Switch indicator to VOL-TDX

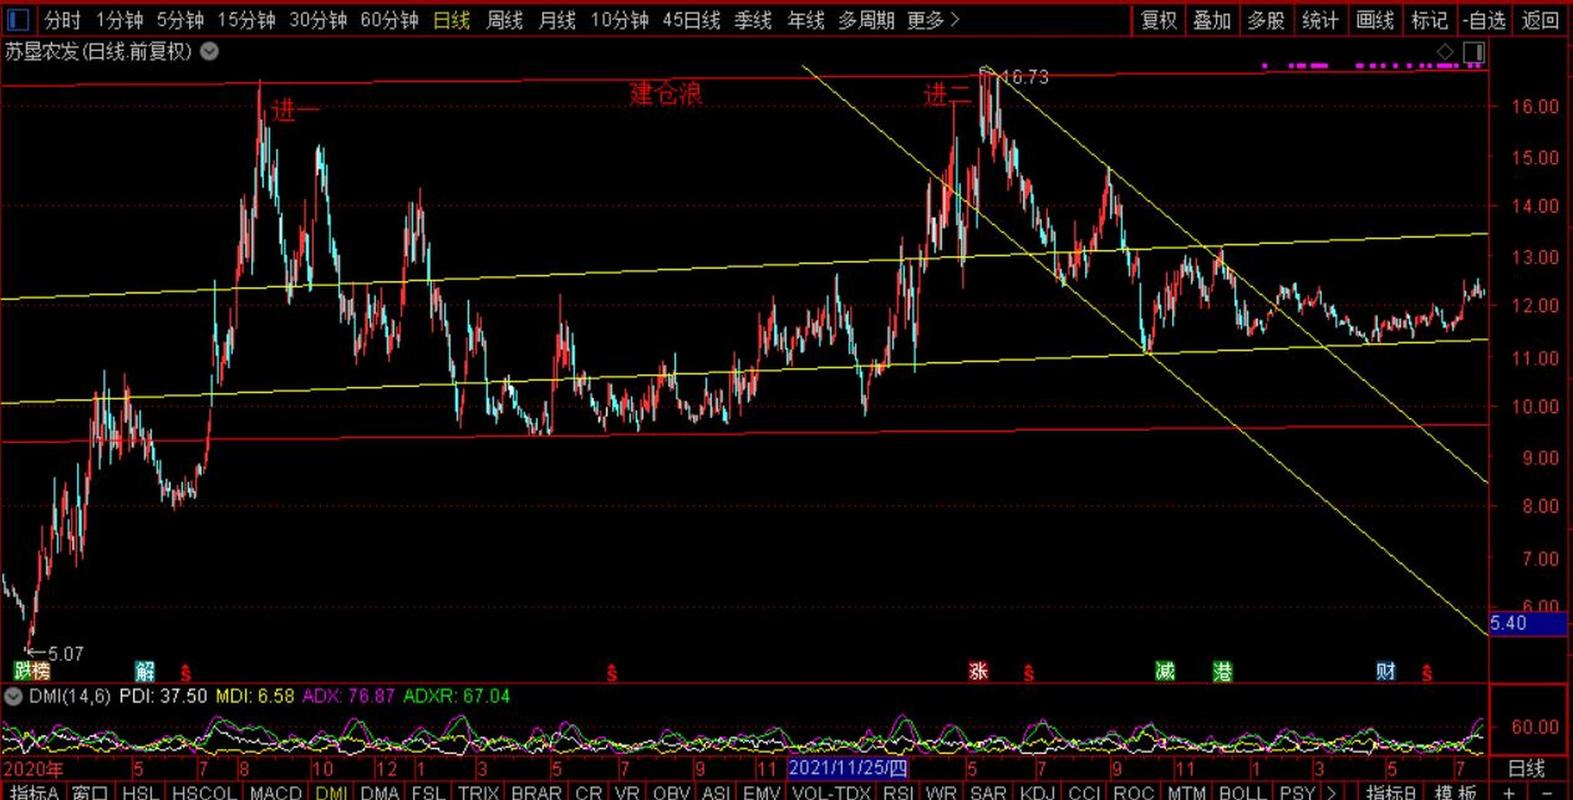click(x=831, y=792)
